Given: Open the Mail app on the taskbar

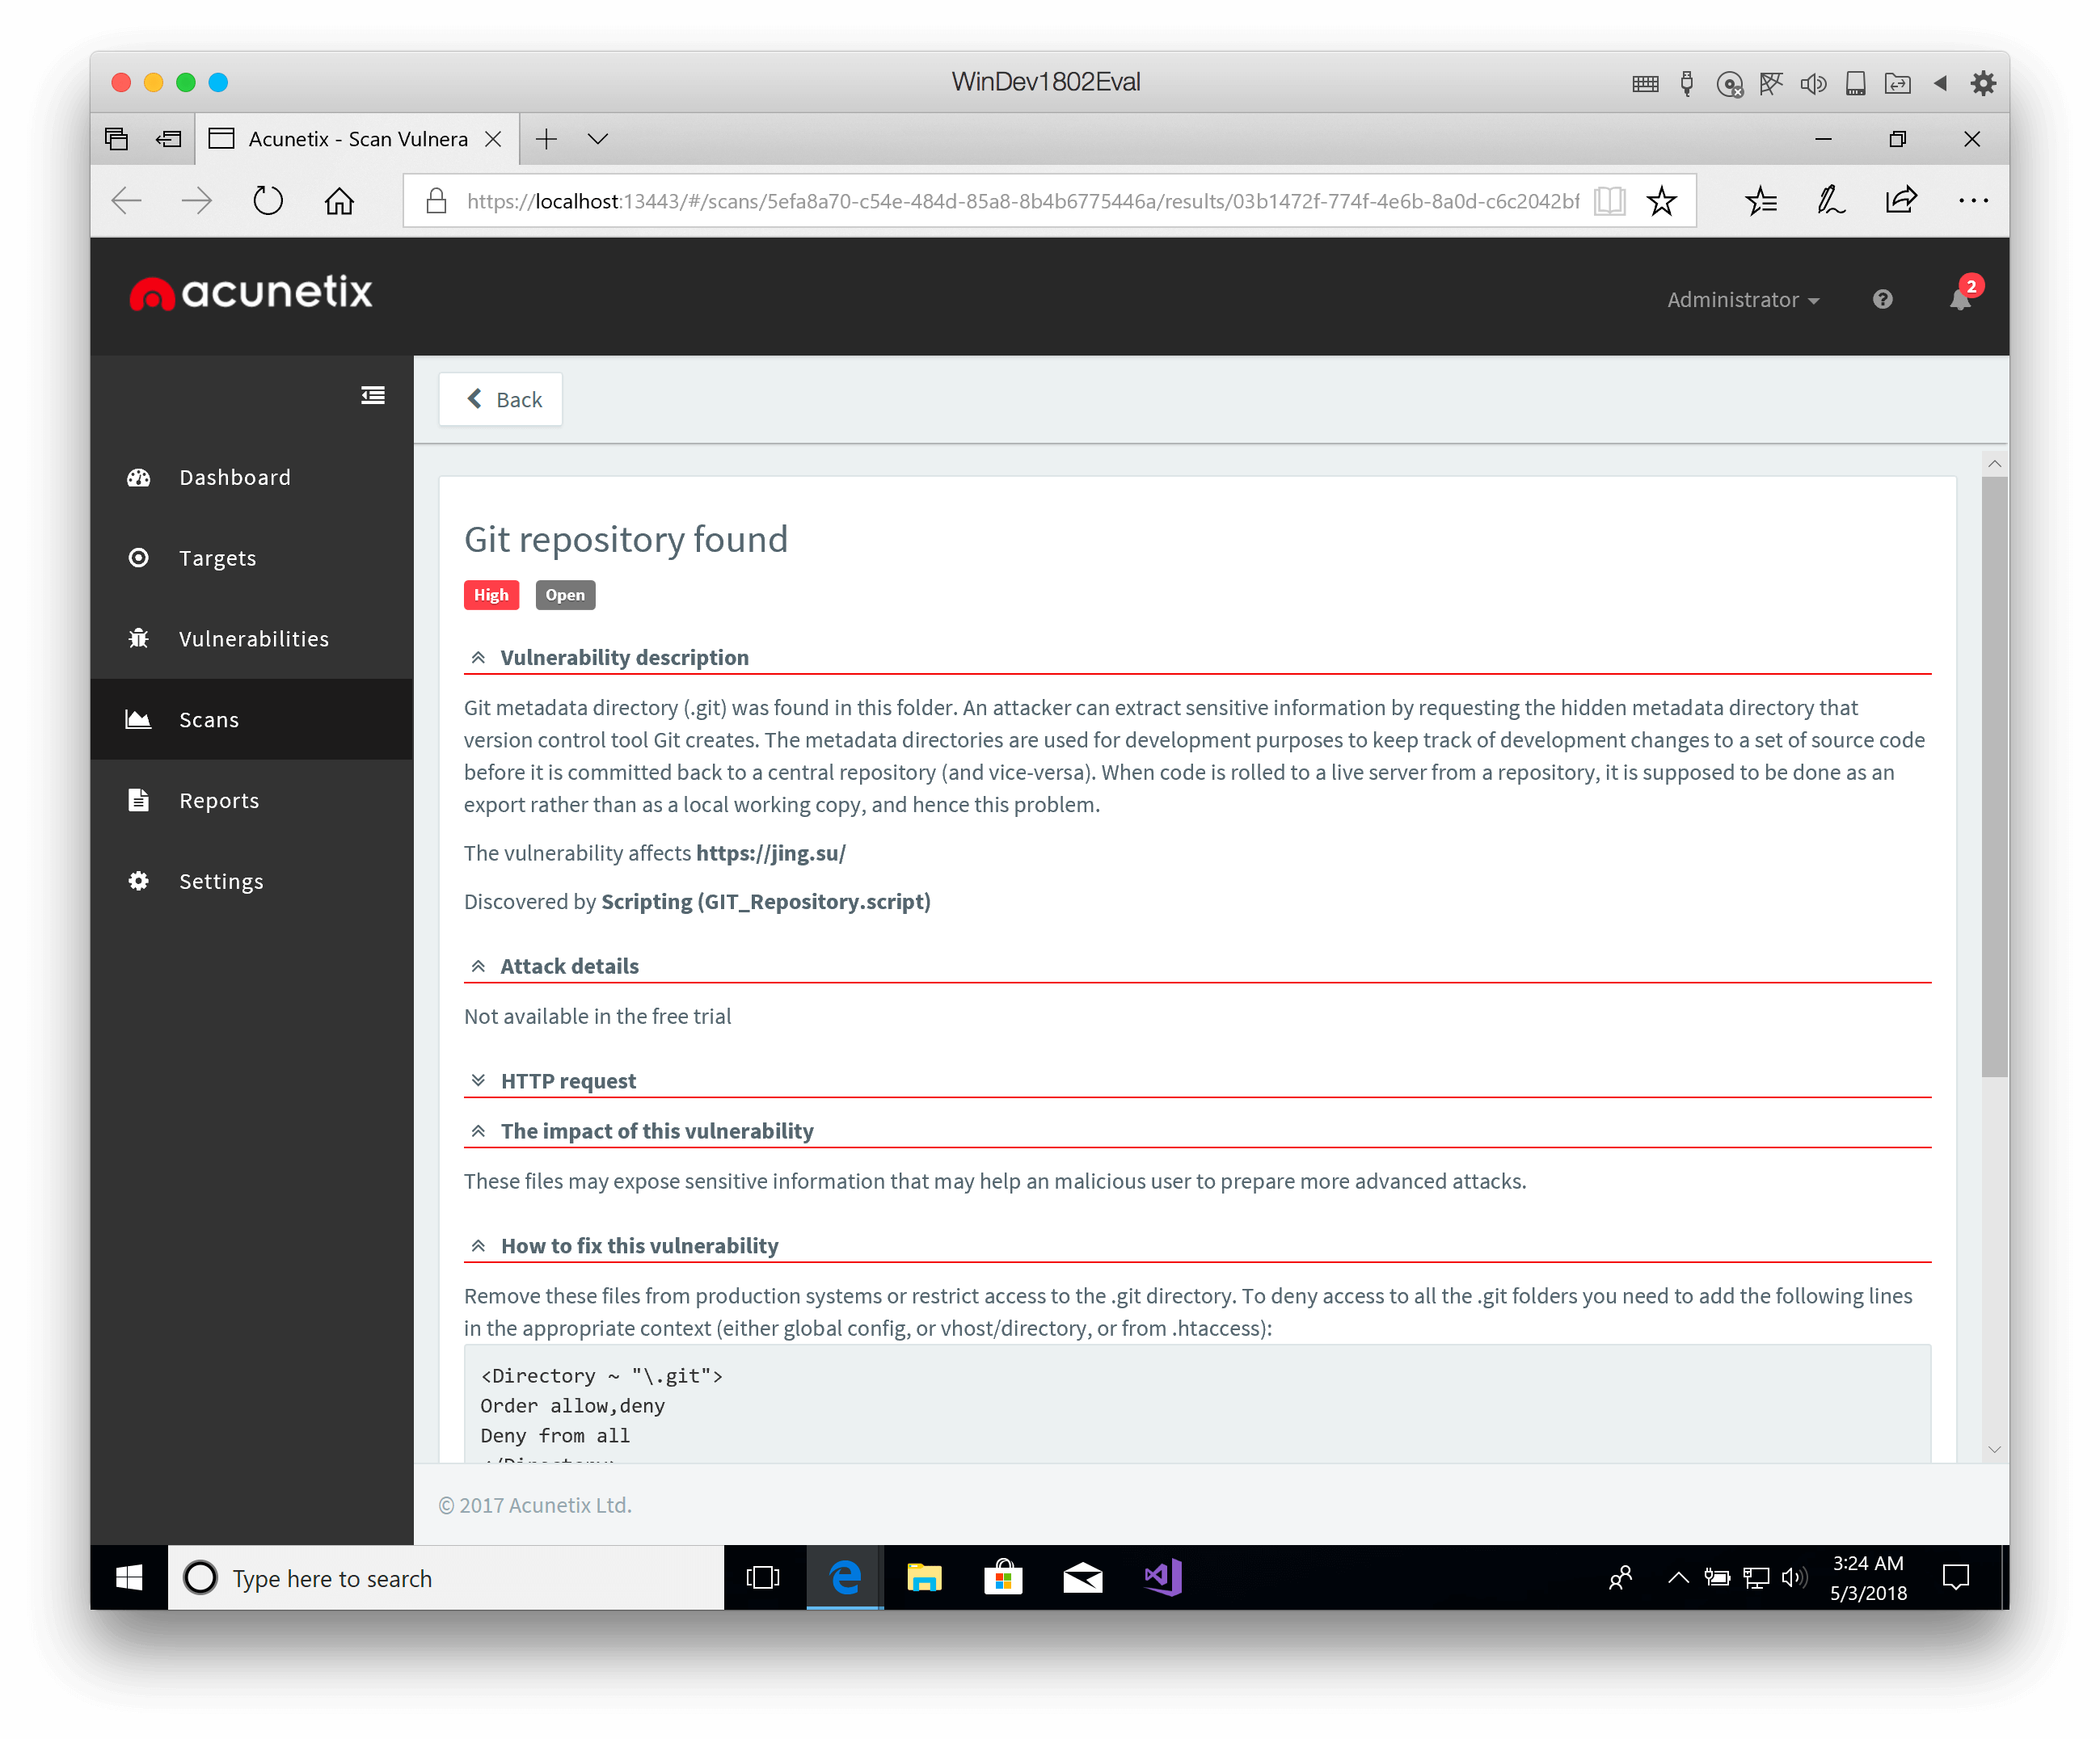Looking at the screenshot, I should (x=1083, y=1577).
